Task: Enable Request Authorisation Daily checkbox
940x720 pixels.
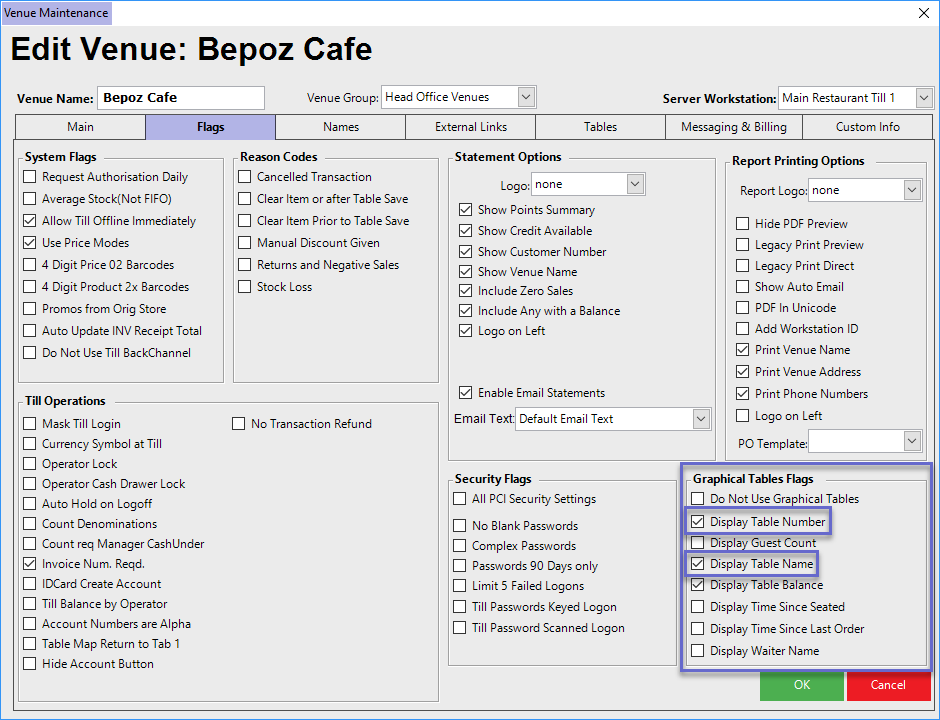Action: tap(29, 177)
